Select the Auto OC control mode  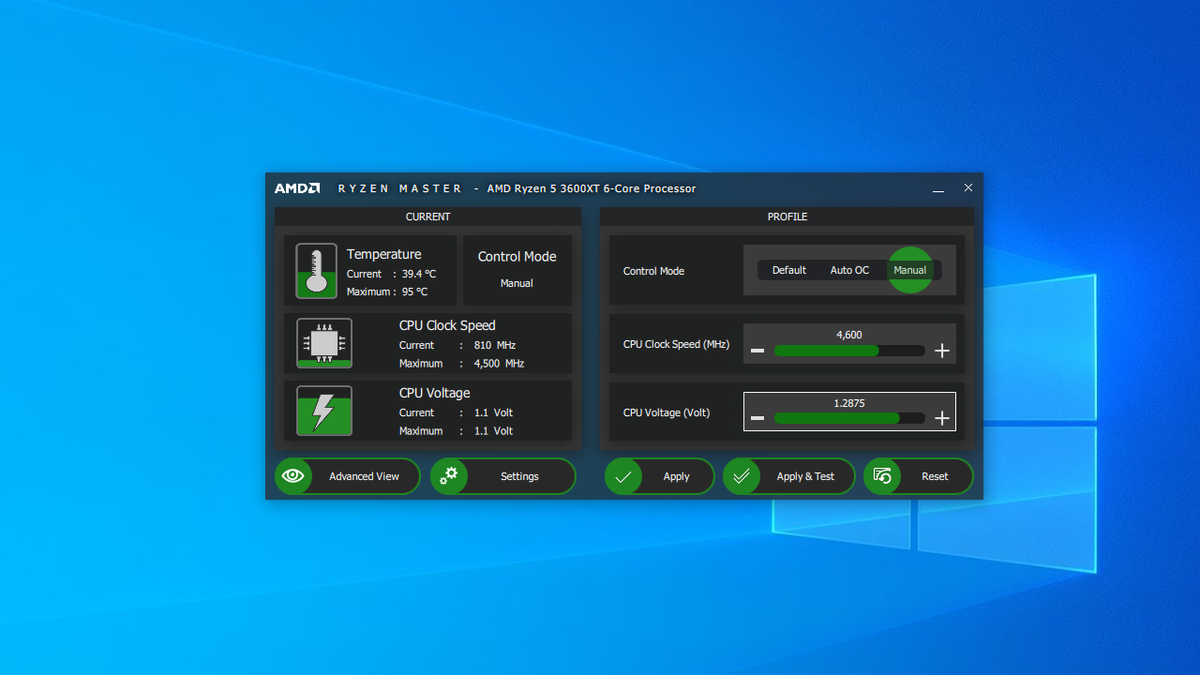850,270
